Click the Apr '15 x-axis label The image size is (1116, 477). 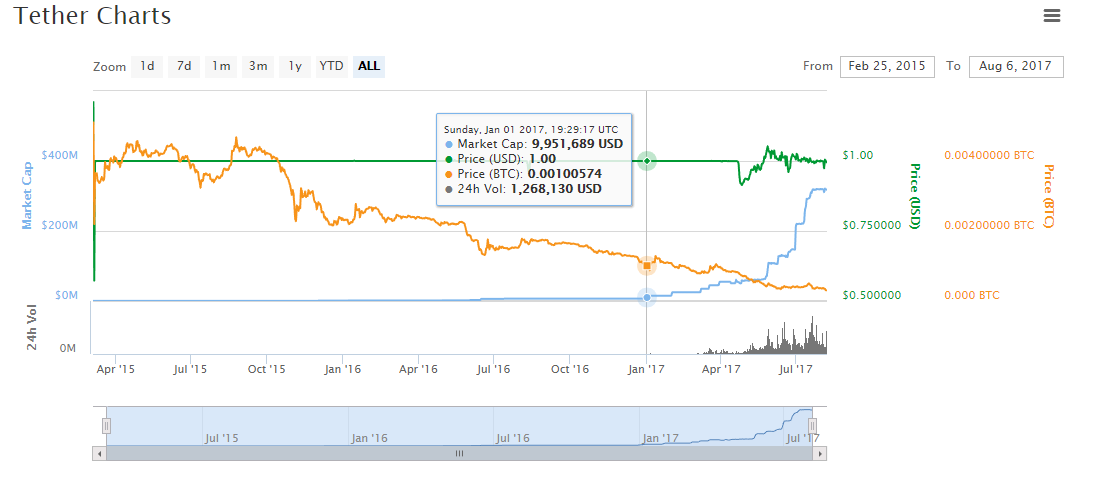pos(115,369)
